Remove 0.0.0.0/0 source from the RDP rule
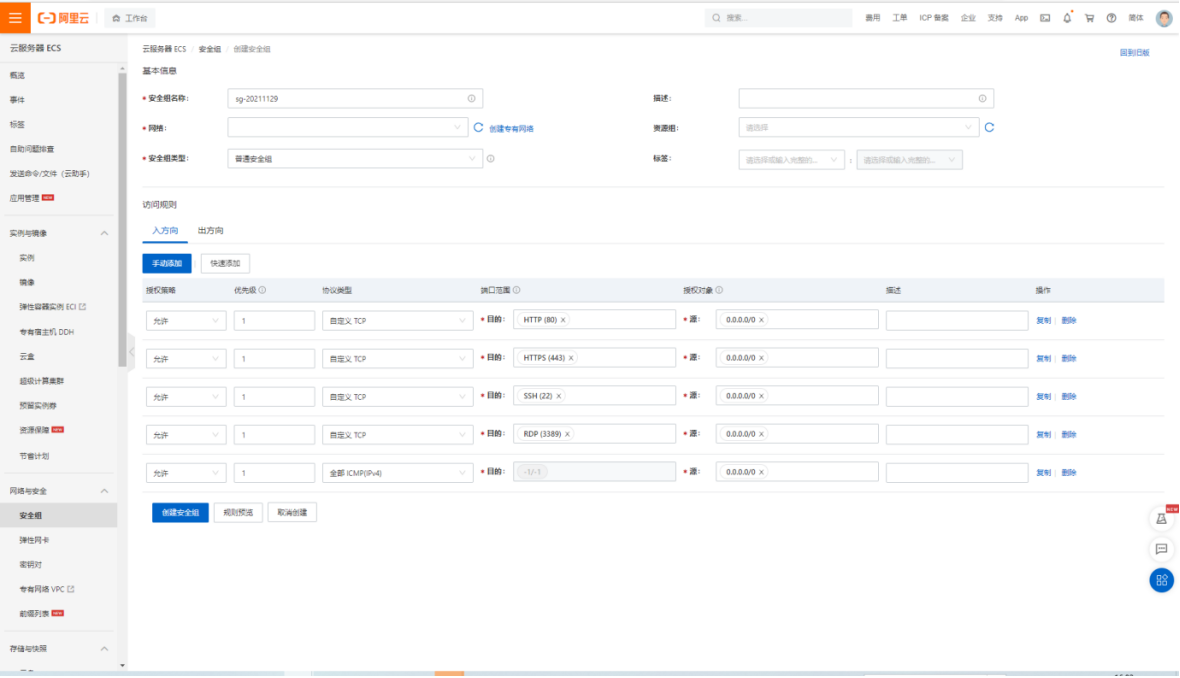 pos(762,434)
